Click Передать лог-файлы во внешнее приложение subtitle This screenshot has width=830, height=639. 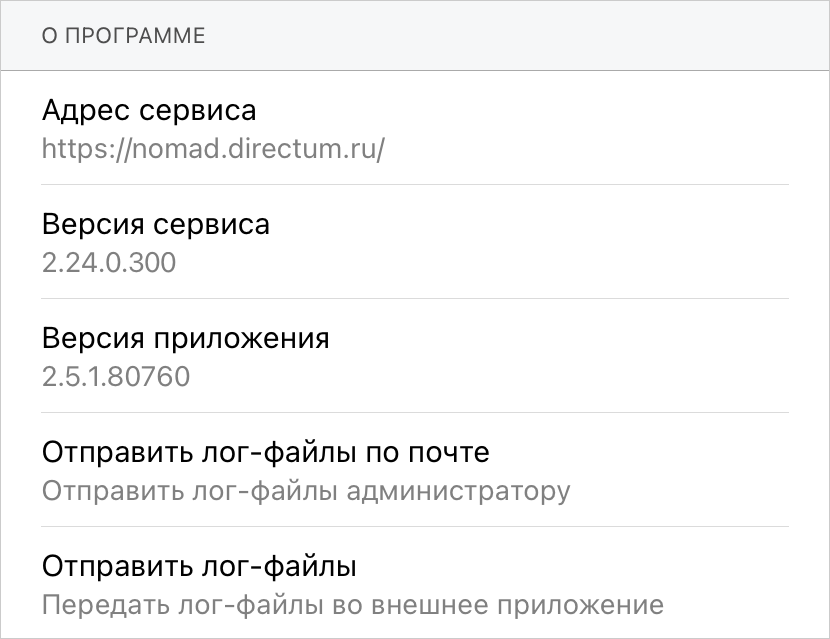coord(353,605)
